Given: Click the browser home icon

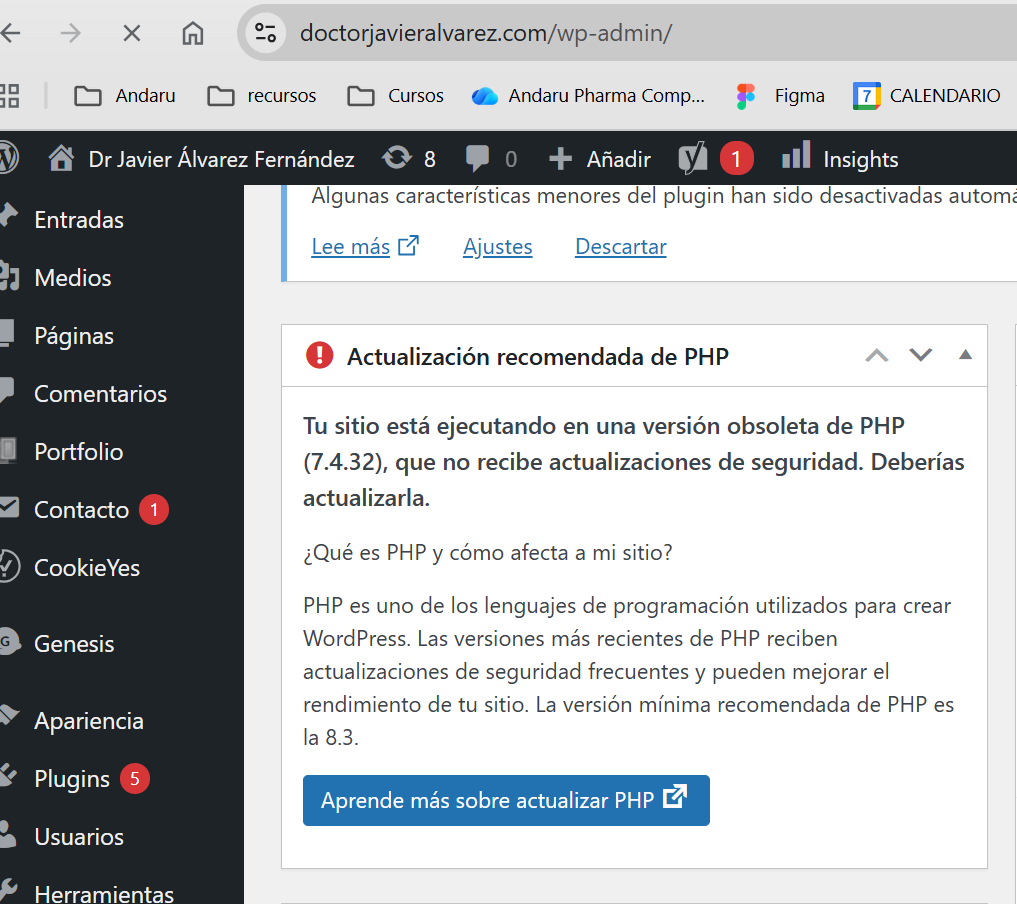Looking at the screenshot, I should [x=192, y=33].
